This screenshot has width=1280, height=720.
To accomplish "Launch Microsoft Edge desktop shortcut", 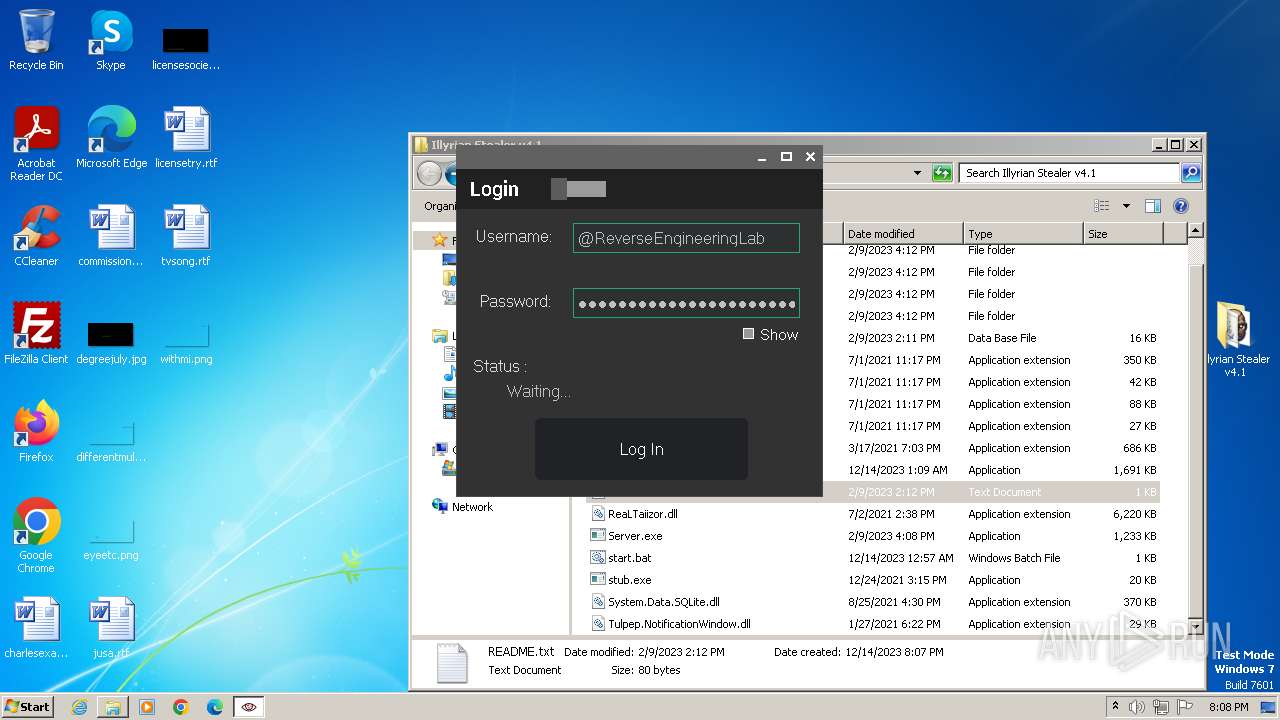I will [x=111, y=138].
